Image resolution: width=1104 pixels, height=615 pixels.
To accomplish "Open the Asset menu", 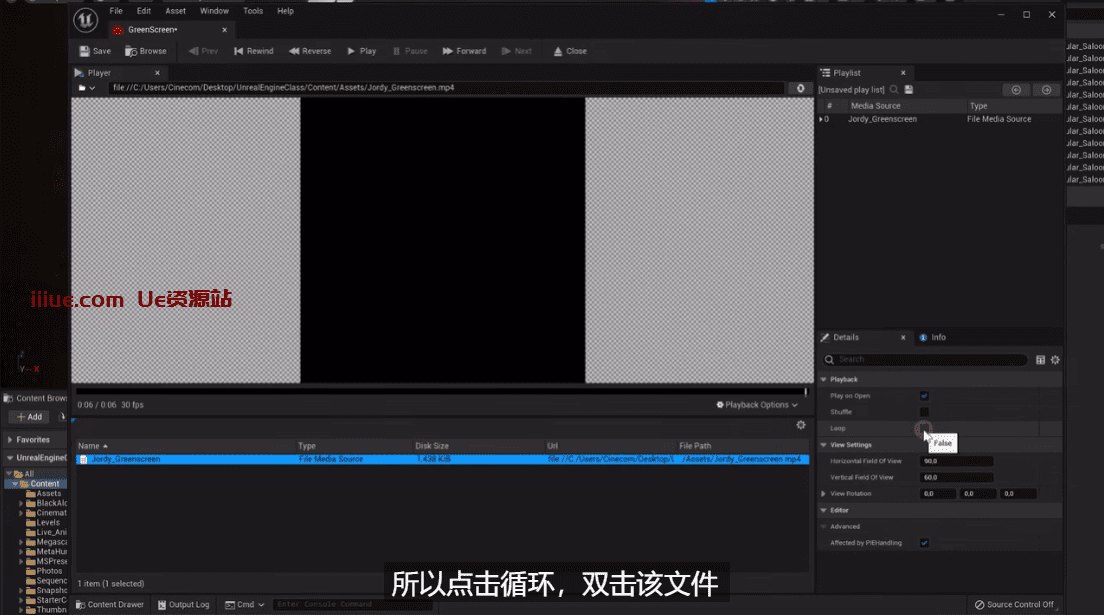I will tap(175, 11).
